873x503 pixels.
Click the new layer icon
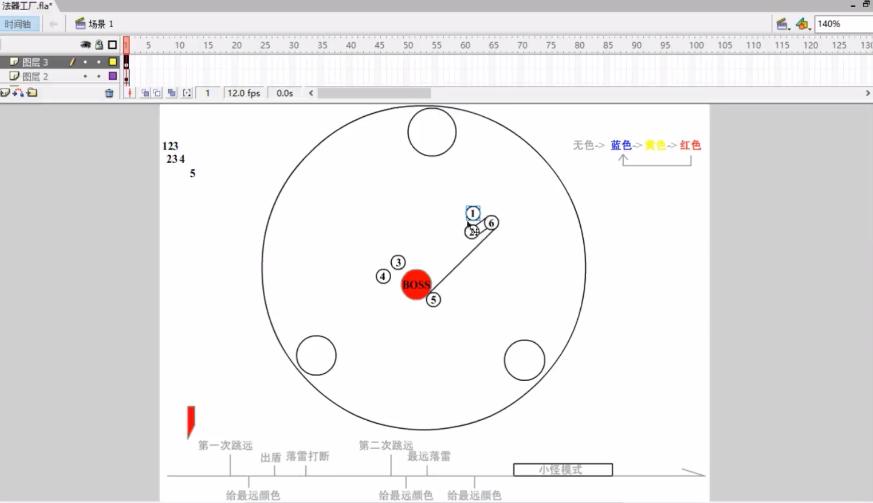click(x=5, y=93)
